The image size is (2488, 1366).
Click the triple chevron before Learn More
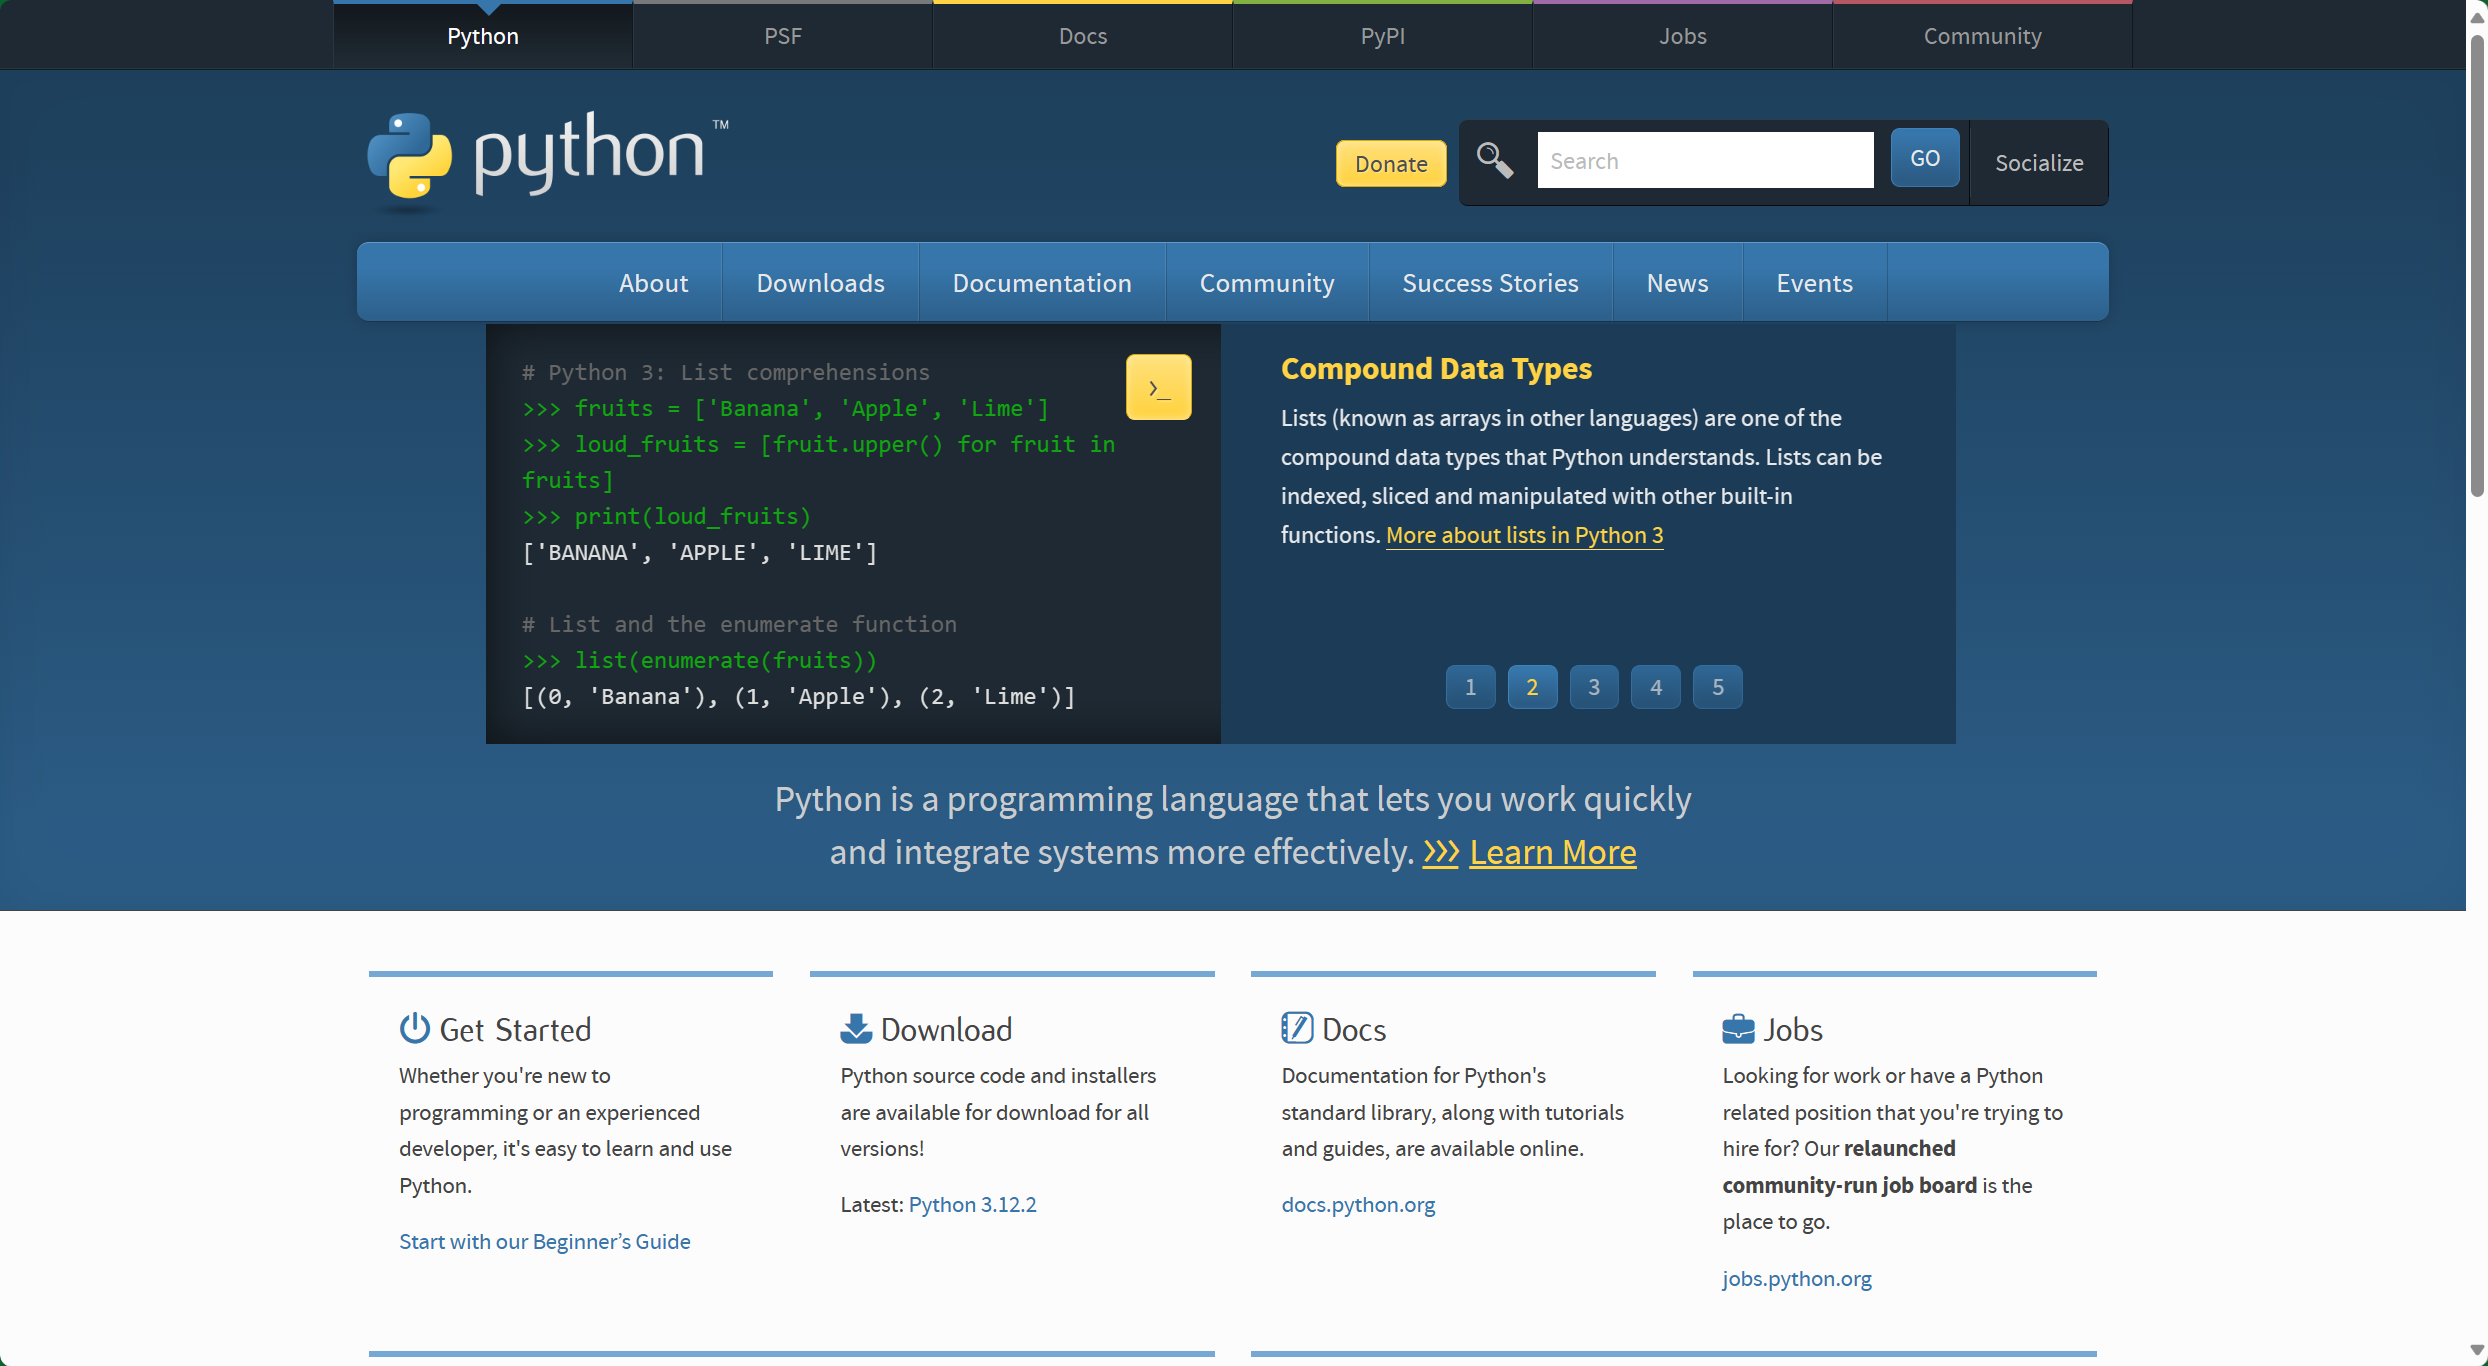click(1440, 852)
